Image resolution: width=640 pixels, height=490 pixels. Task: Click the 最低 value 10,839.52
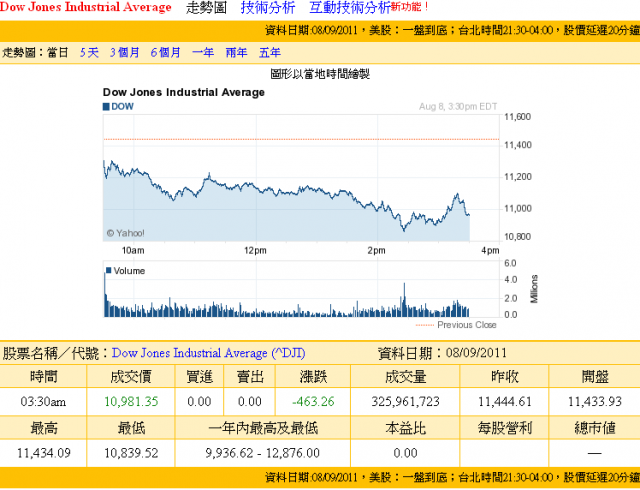(131, 453)
